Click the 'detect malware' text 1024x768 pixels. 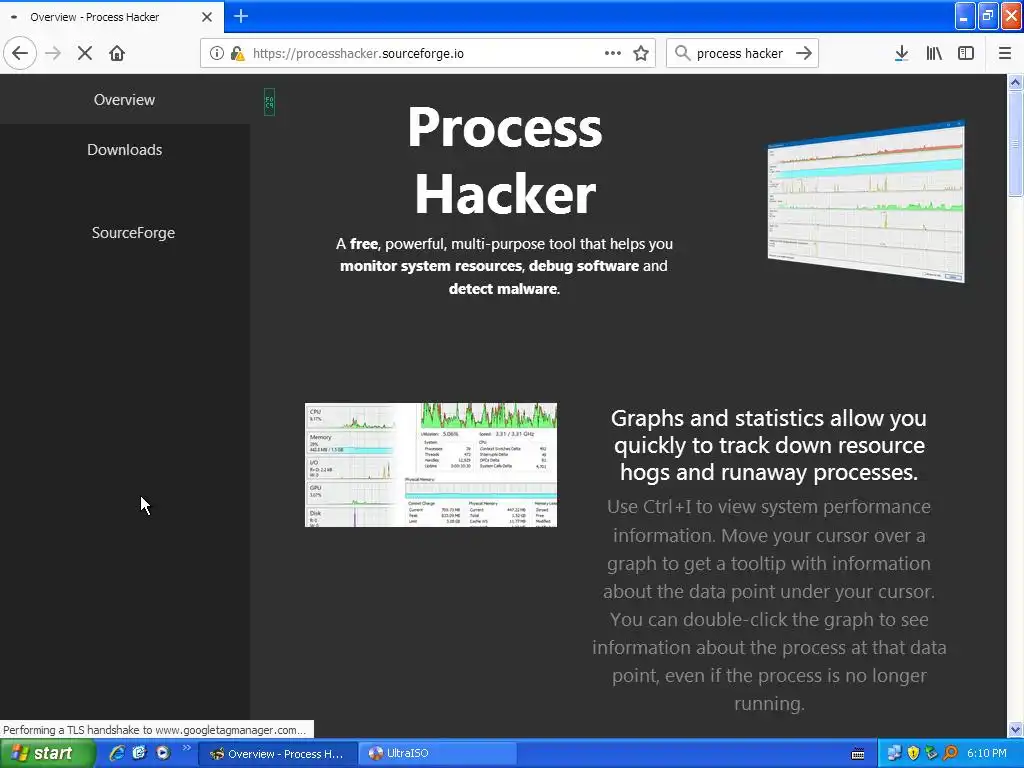503,289
